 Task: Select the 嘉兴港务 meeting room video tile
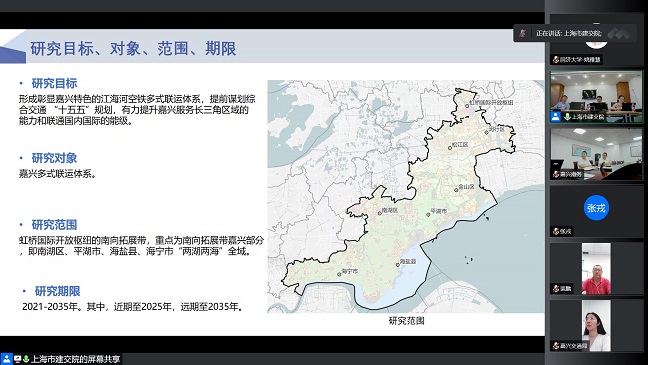596,154
